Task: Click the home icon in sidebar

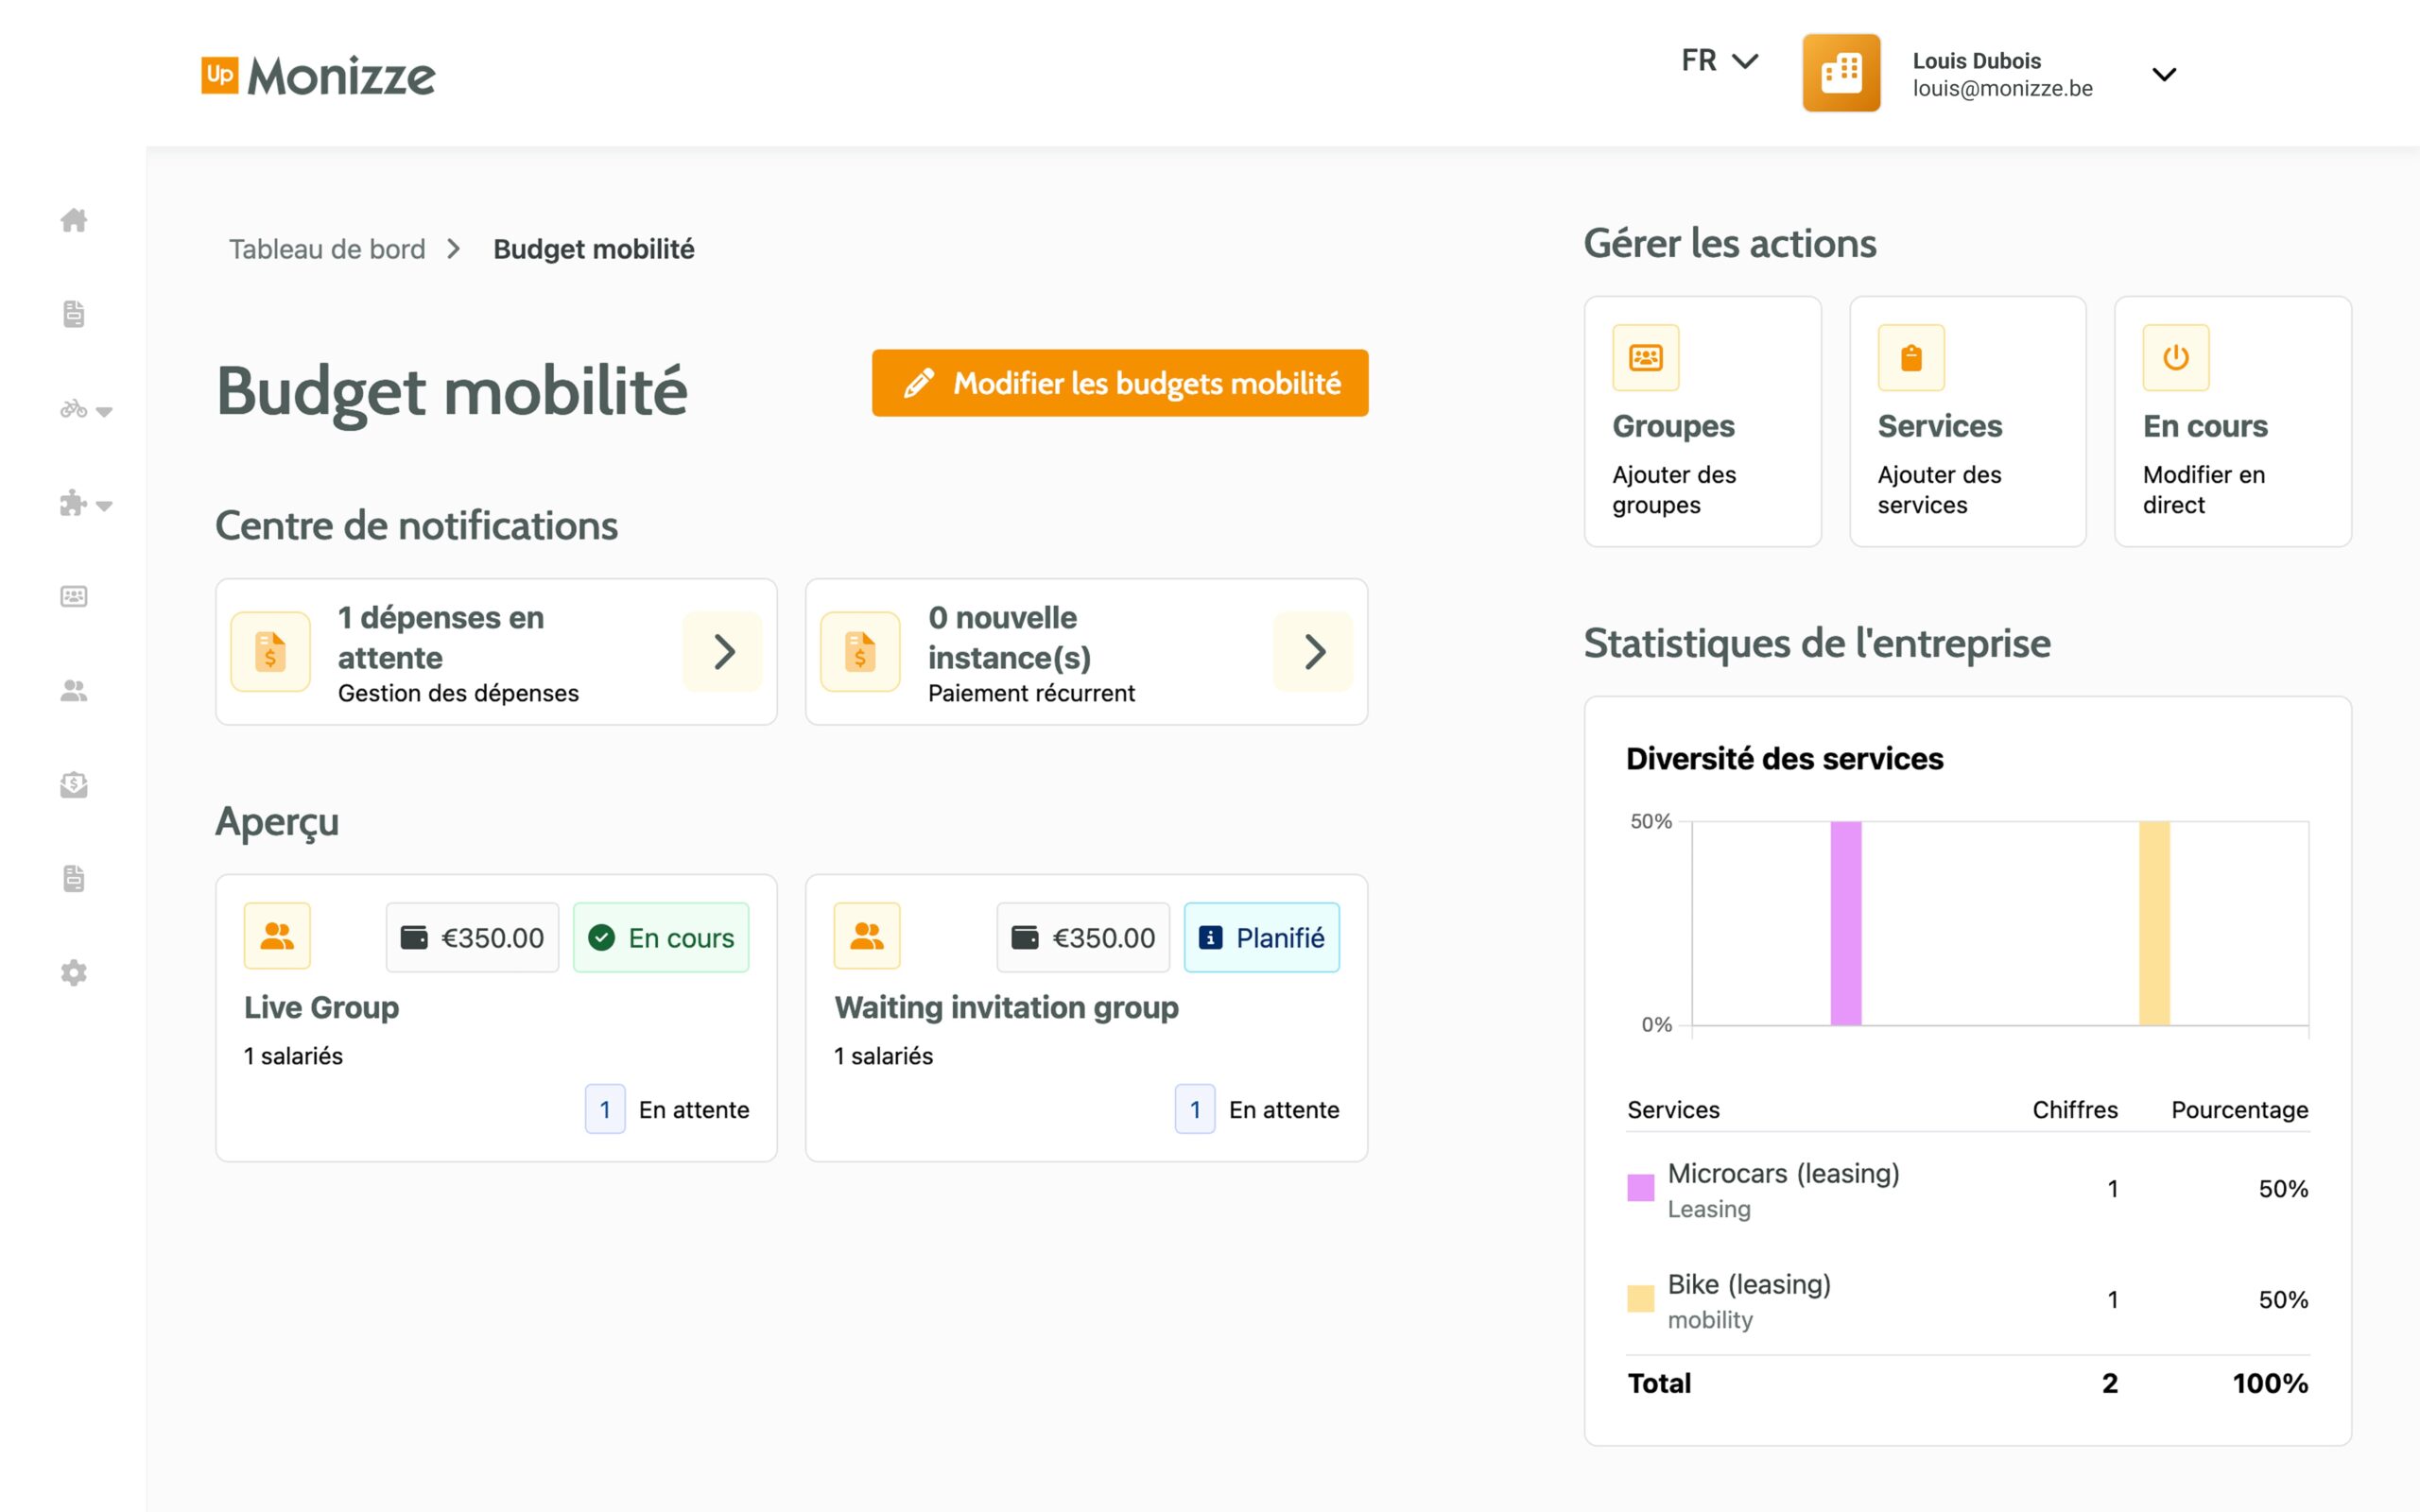Action: [74, 220]
